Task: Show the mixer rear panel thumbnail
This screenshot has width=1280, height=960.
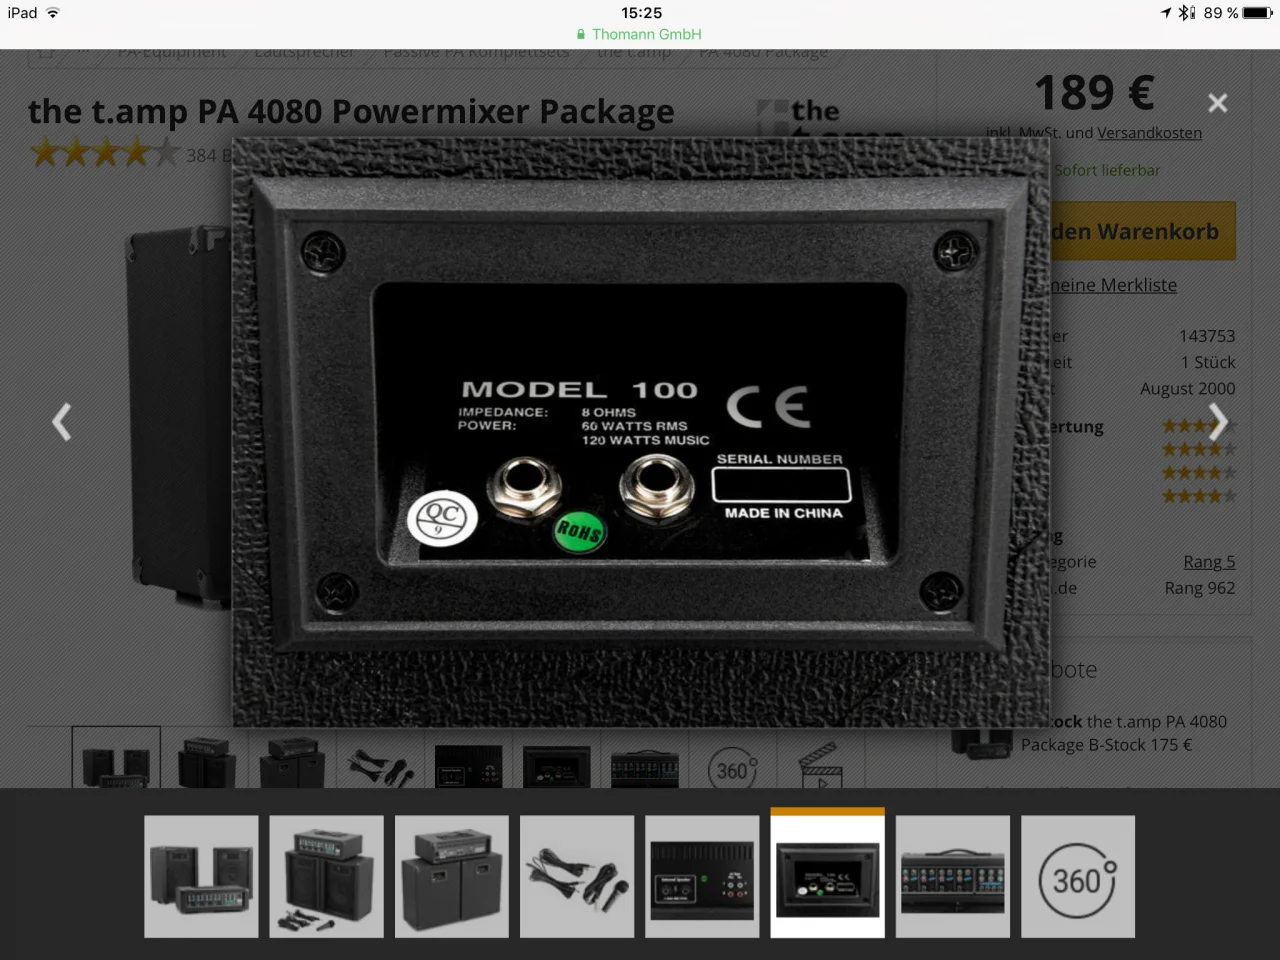Action: point(702,877)
